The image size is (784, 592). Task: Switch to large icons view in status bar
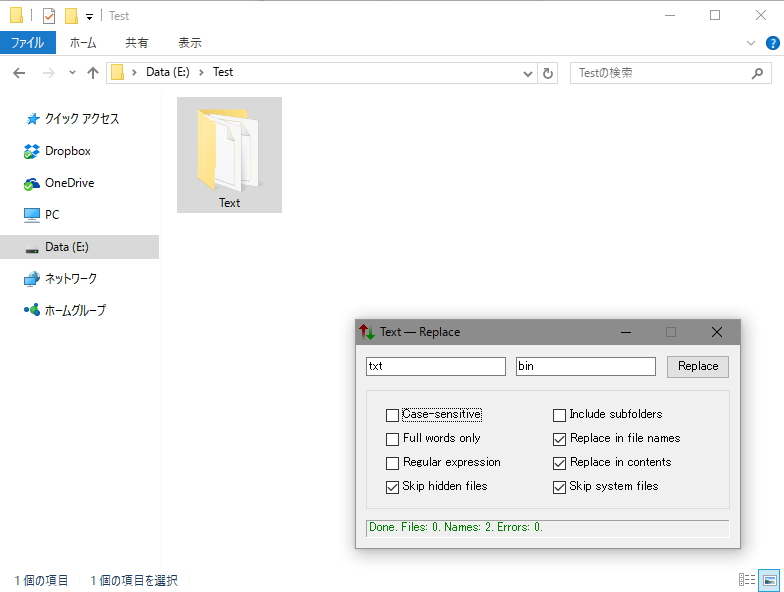(770, 580)
